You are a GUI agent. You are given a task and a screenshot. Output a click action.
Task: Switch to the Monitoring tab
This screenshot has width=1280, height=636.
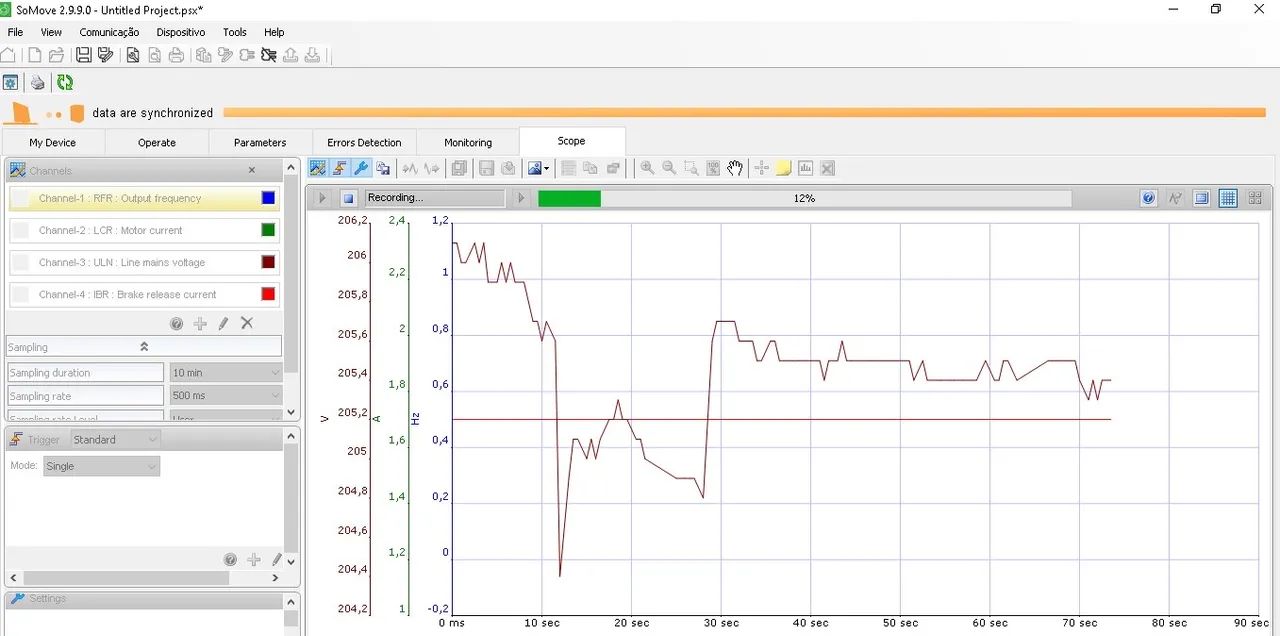pos(468,143)
